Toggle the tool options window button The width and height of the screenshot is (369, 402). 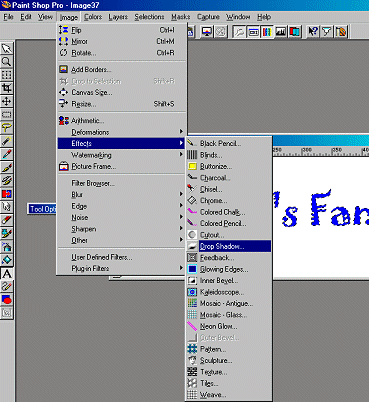[x=253, y=32]
